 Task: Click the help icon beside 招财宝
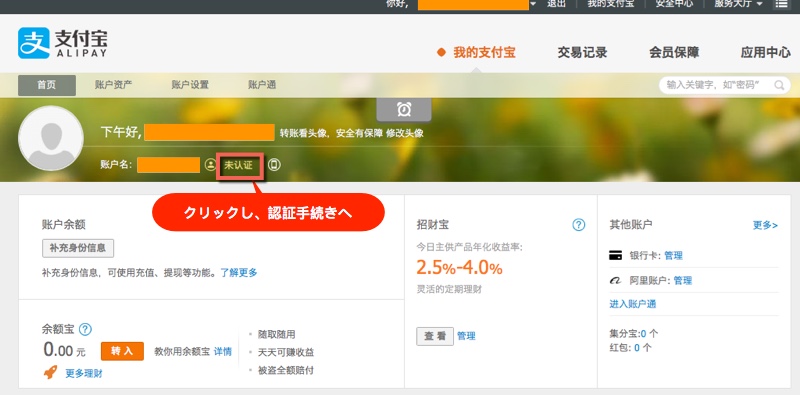tap(579, 225)
